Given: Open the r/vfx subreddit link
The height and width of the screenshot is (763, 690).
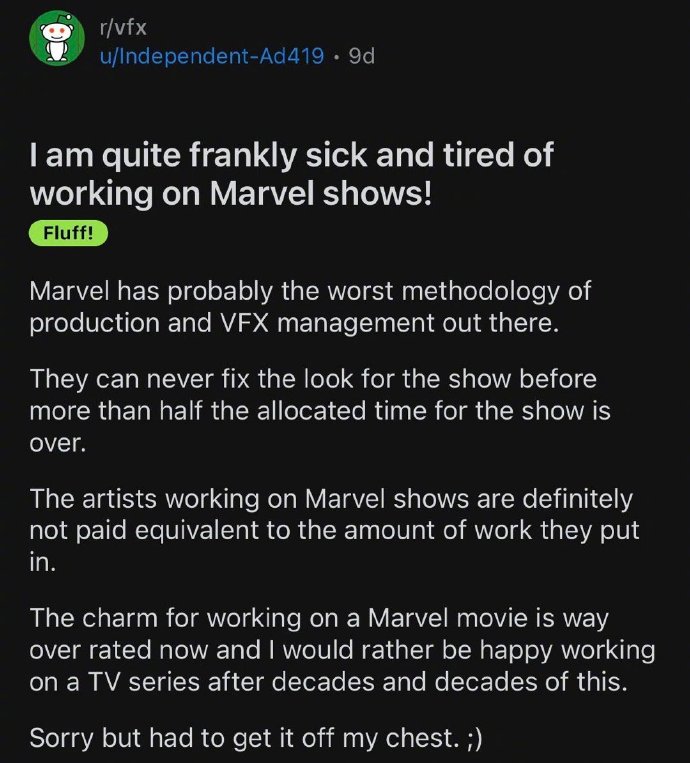Looking at the screenshot, I should pos(120,27).
